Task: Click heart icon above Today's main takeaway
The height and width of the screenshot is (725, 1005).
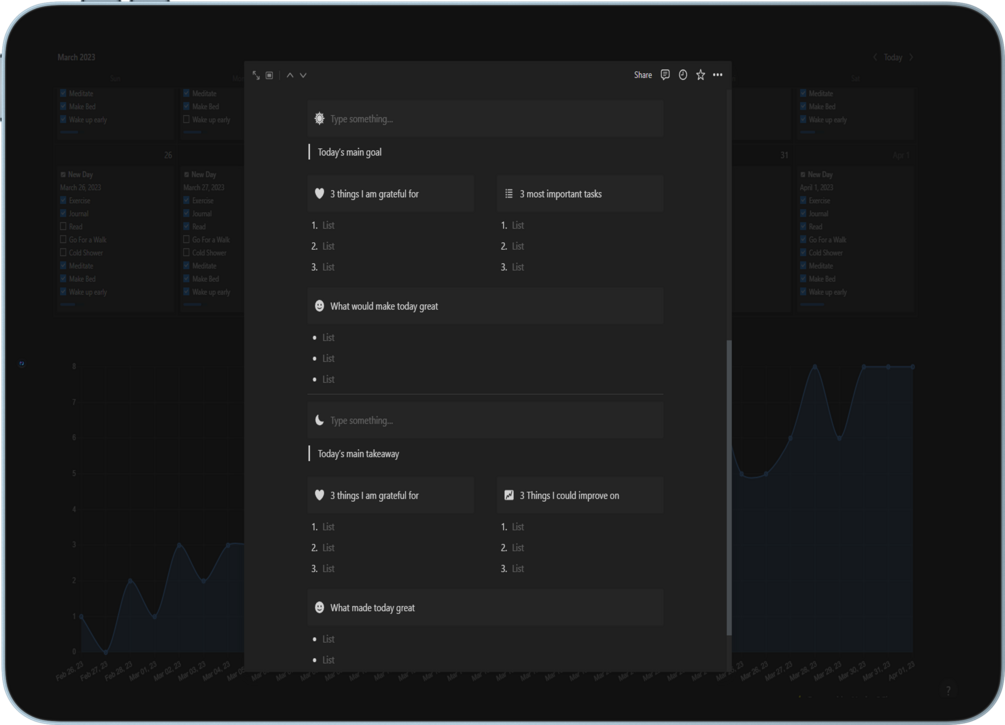Action: click(319, 194)
